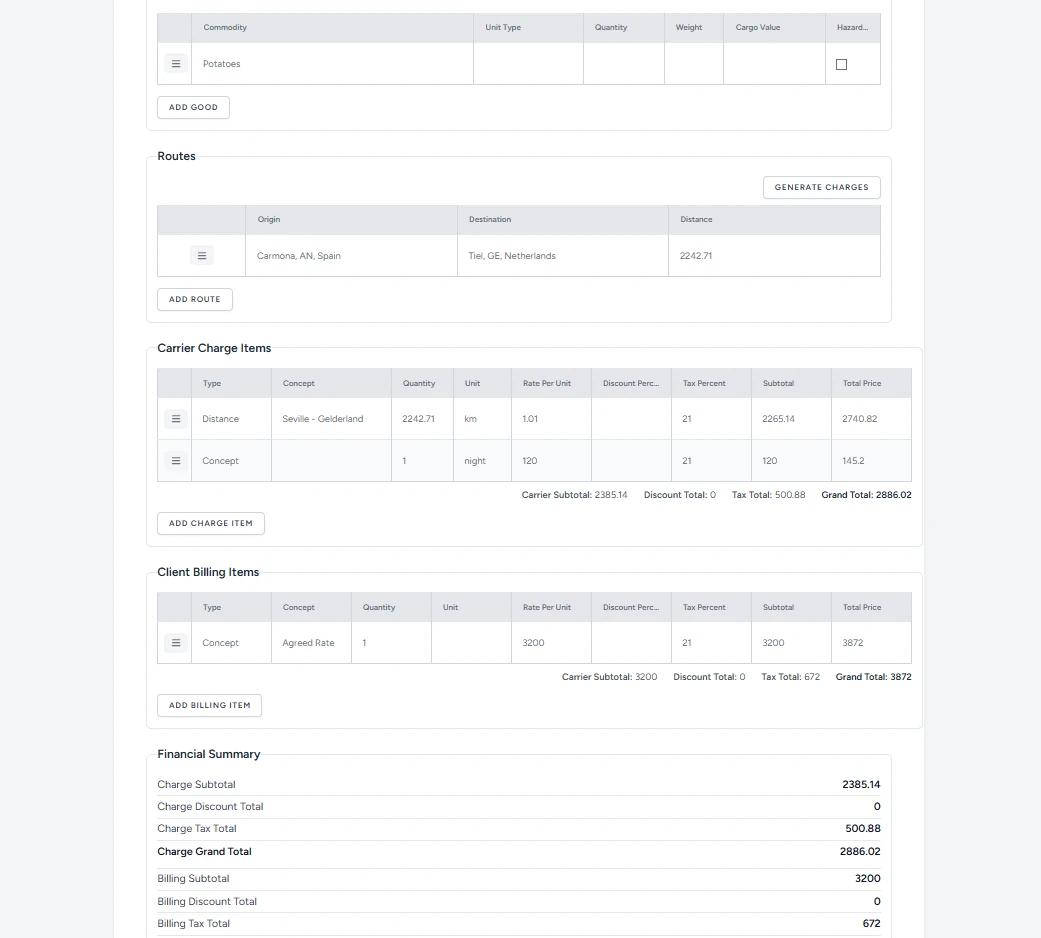Click the drag handle on Carmona route row
Viewport: 1041px width, 938px height.
(201, 256)
